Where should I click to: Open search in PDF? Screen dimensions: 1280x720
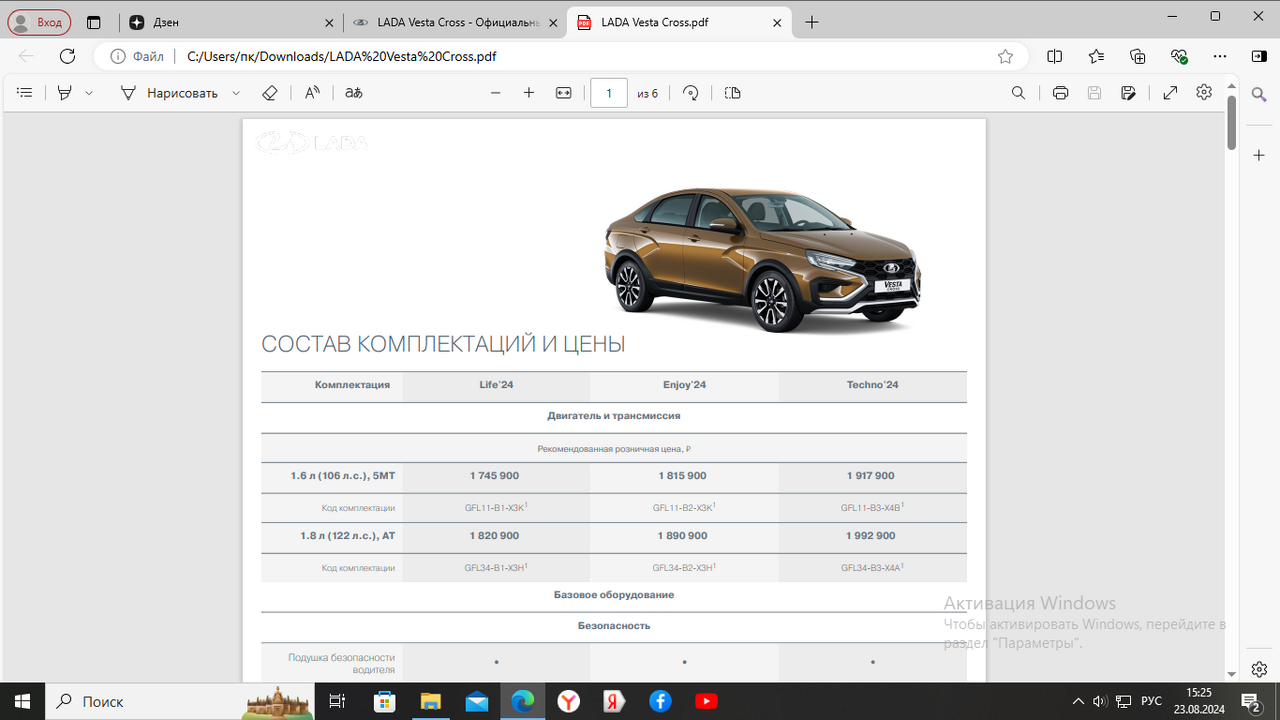pos(1018,93)
